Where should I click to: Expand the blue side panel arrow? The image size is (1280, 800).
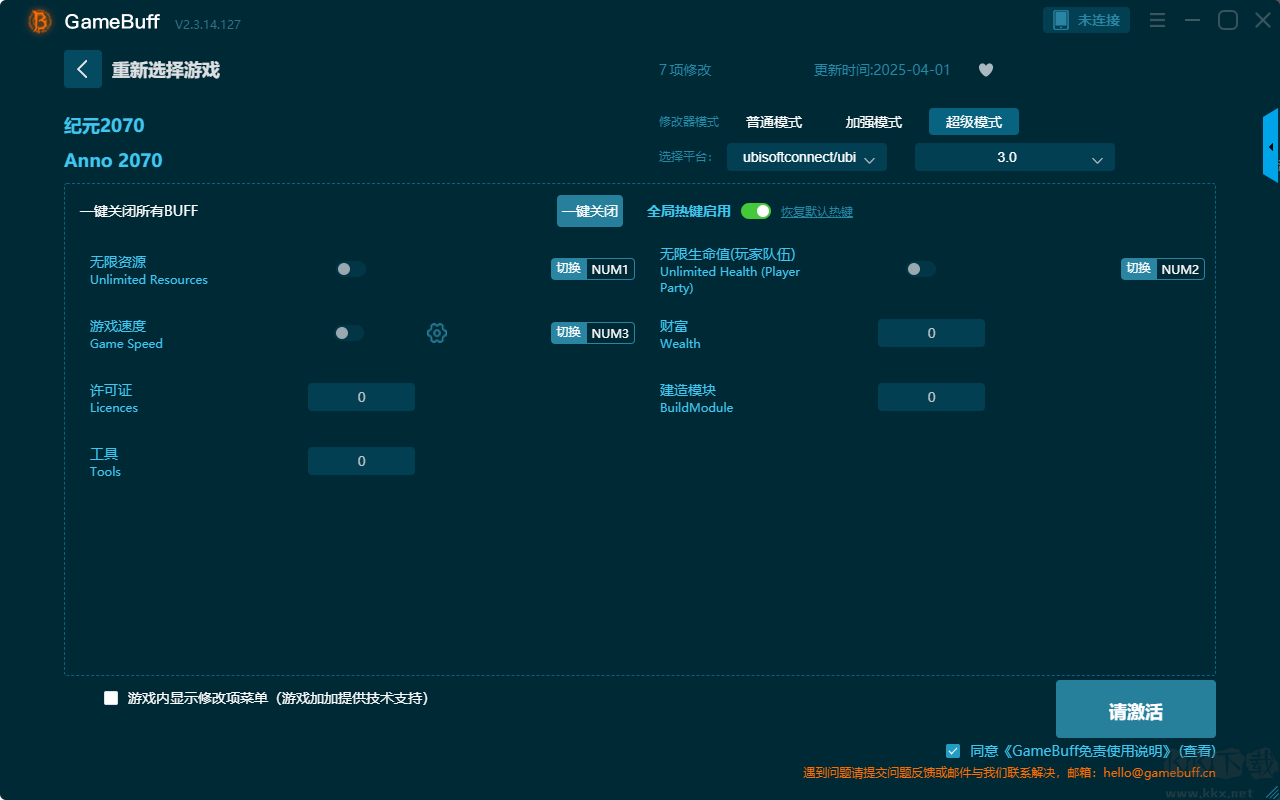point(1271,146)
